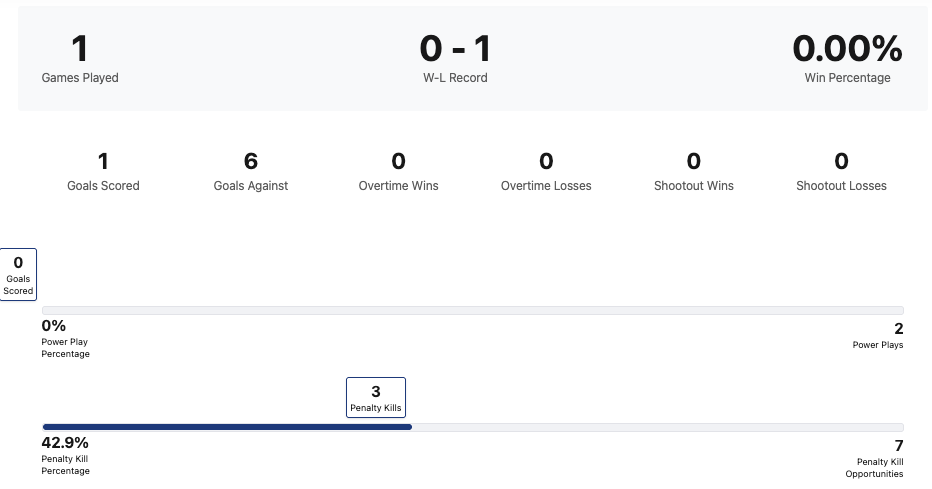This screenshot has height=489, width=932.
Task: Click the boxed Penalty Kills 3 marker
Action: click(x=376, y=398)
